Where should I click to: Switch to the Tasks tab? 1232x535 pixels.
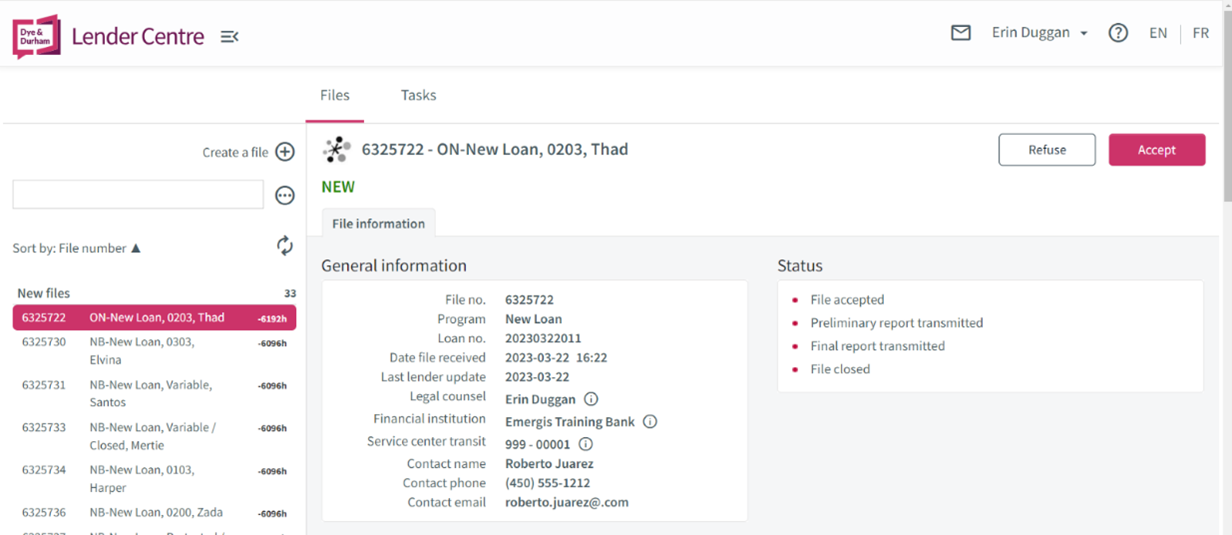[418, 95]
